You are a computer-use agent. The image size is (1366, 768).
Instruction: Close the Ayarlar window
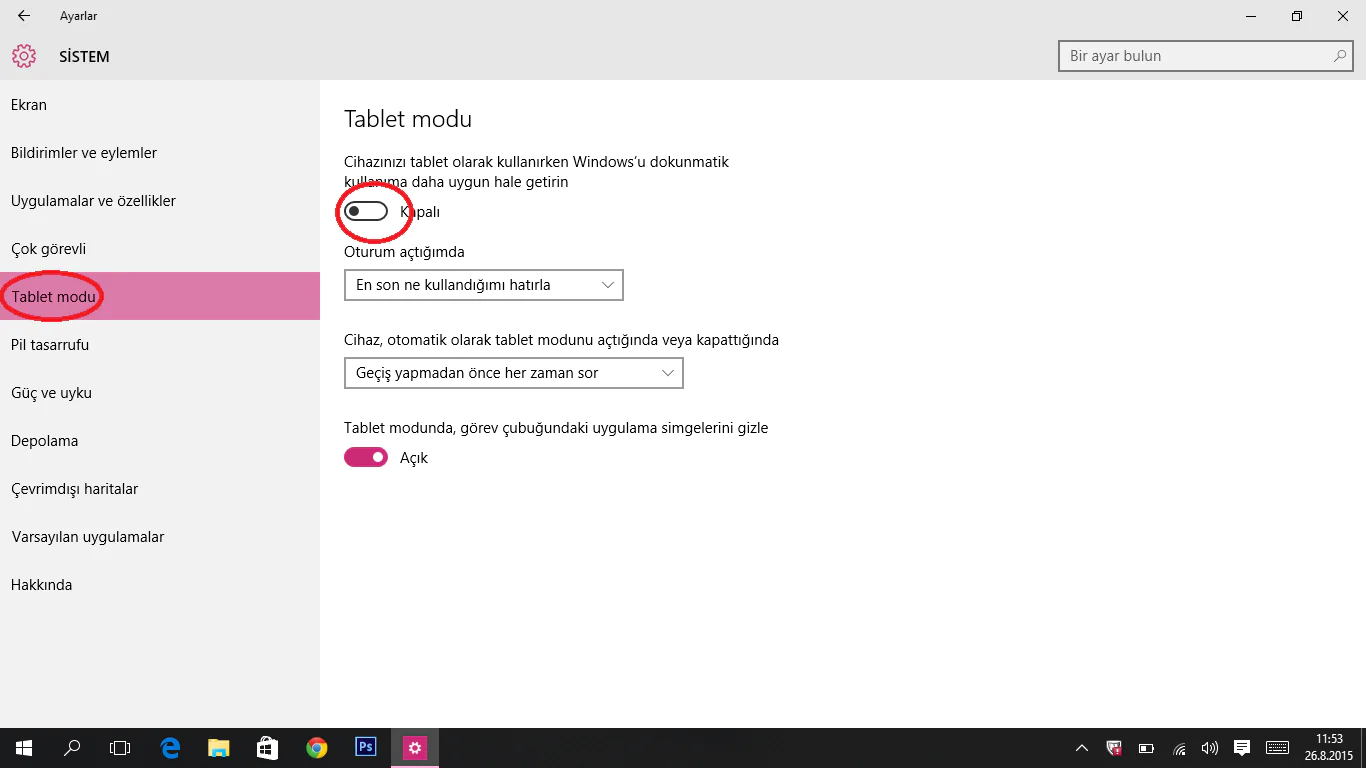point(1343,16)
